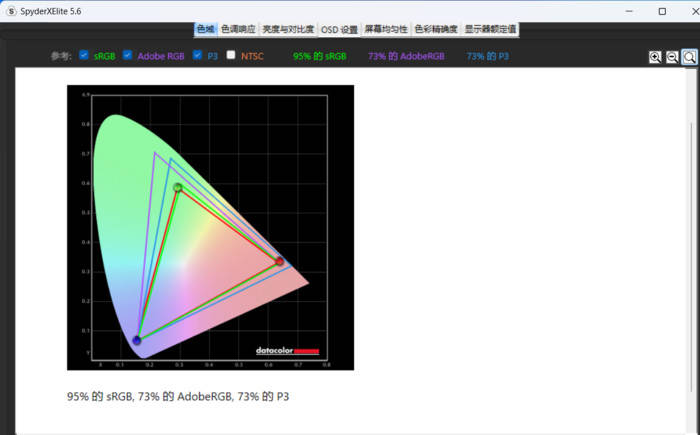700x435 pixels.
Task: Click the SpyderXElite app icon in title bar
Action: pos(11,11)
